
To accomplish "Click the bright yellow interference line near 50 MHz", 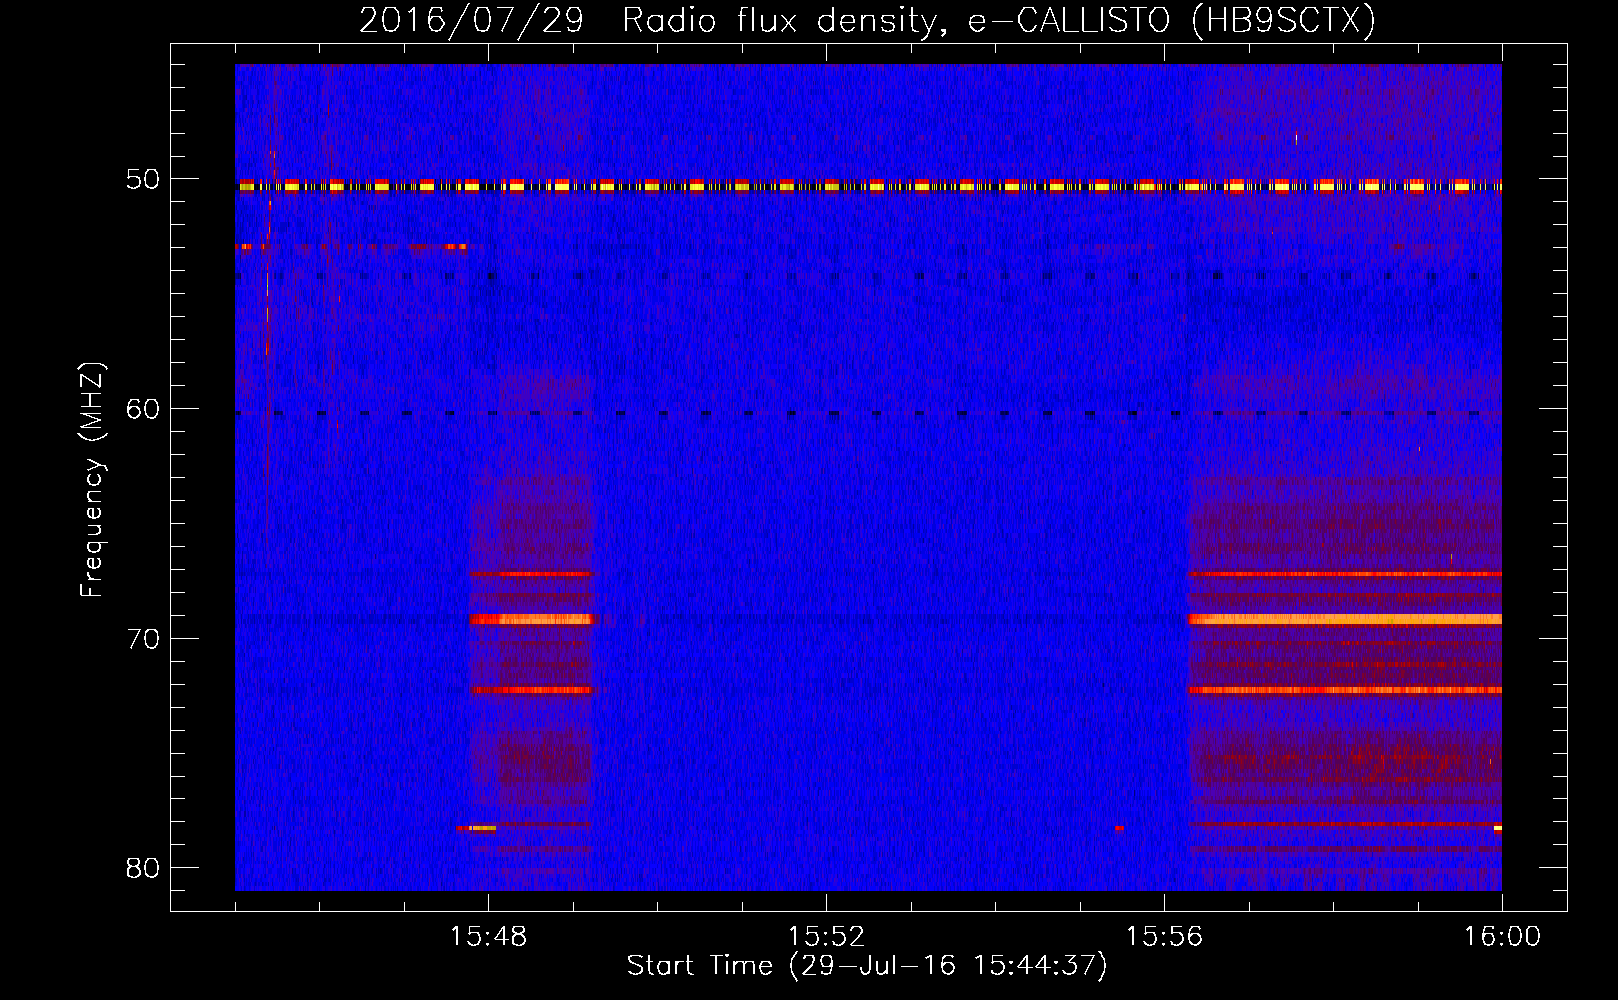I will [868, 186].
